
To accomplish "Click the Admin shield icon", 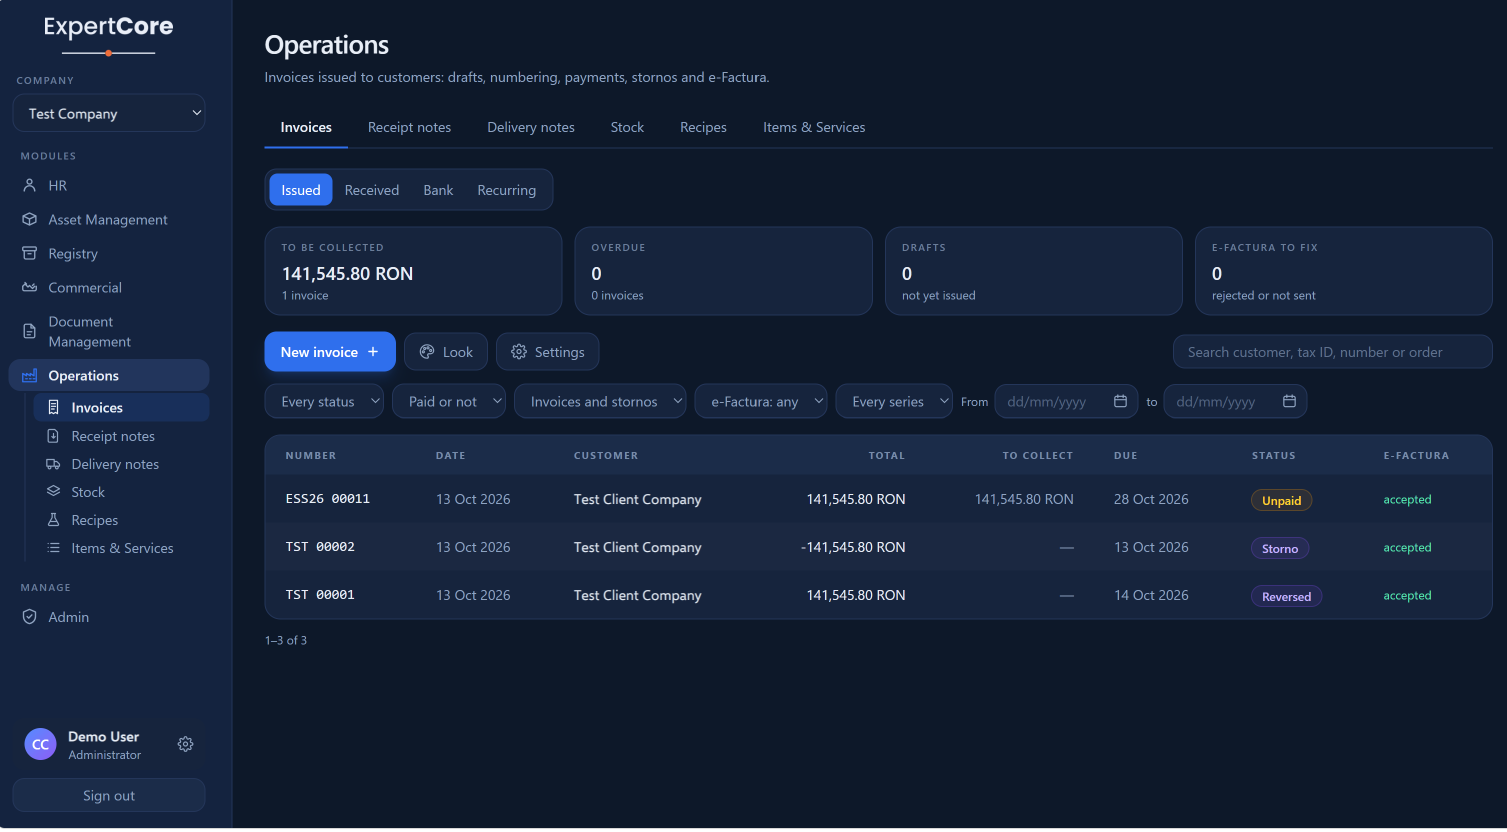I will tap(30, 618).
